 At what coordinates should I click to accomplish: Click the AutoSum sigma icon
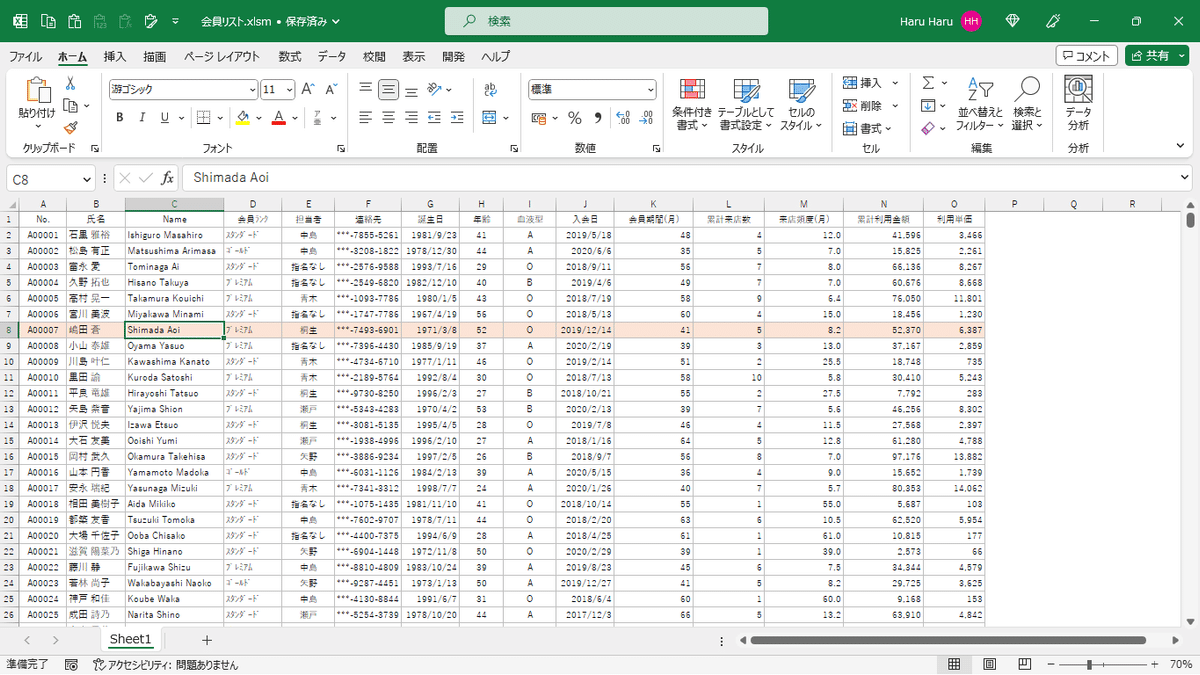928,83
